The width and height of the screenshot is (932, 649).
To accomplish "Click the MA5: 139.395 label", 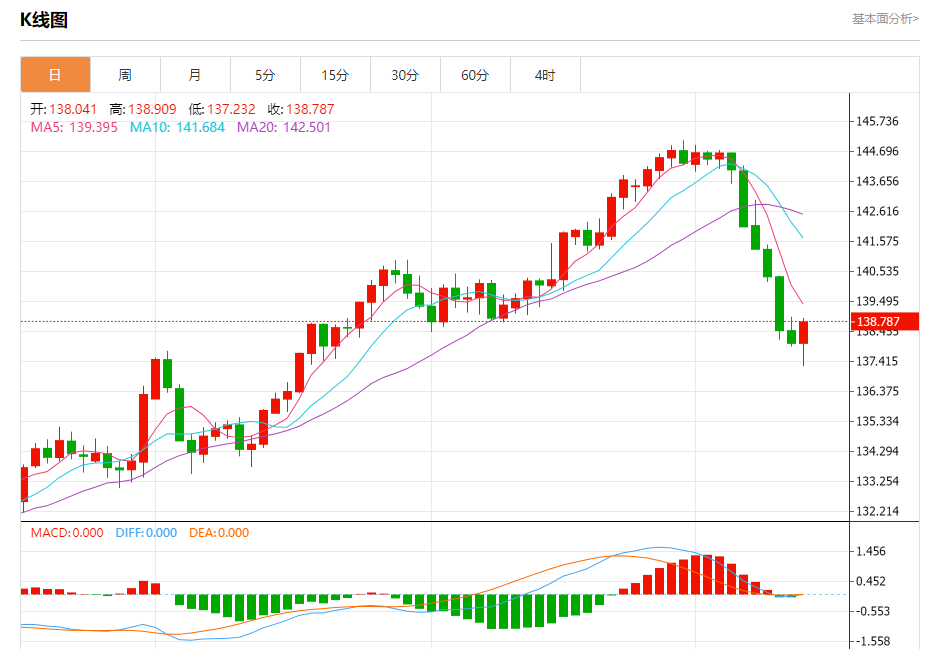I will coord(74,127).
